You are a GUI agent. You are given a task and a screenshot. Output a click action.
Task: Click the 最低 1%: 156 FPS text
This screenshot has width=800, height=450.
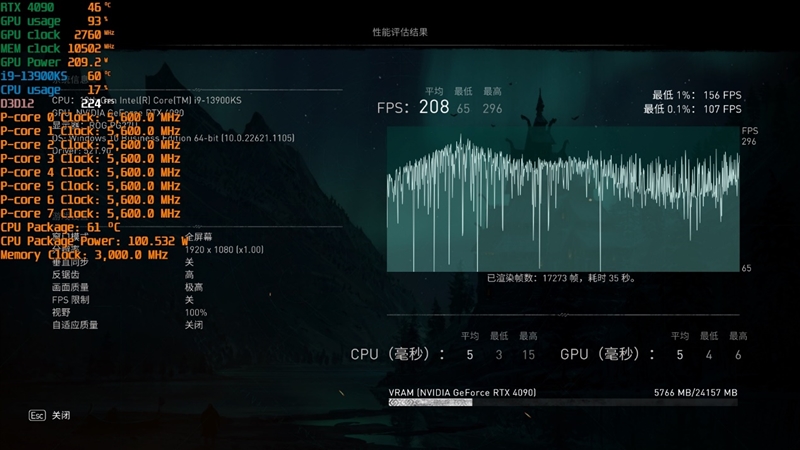coord(697,95)
